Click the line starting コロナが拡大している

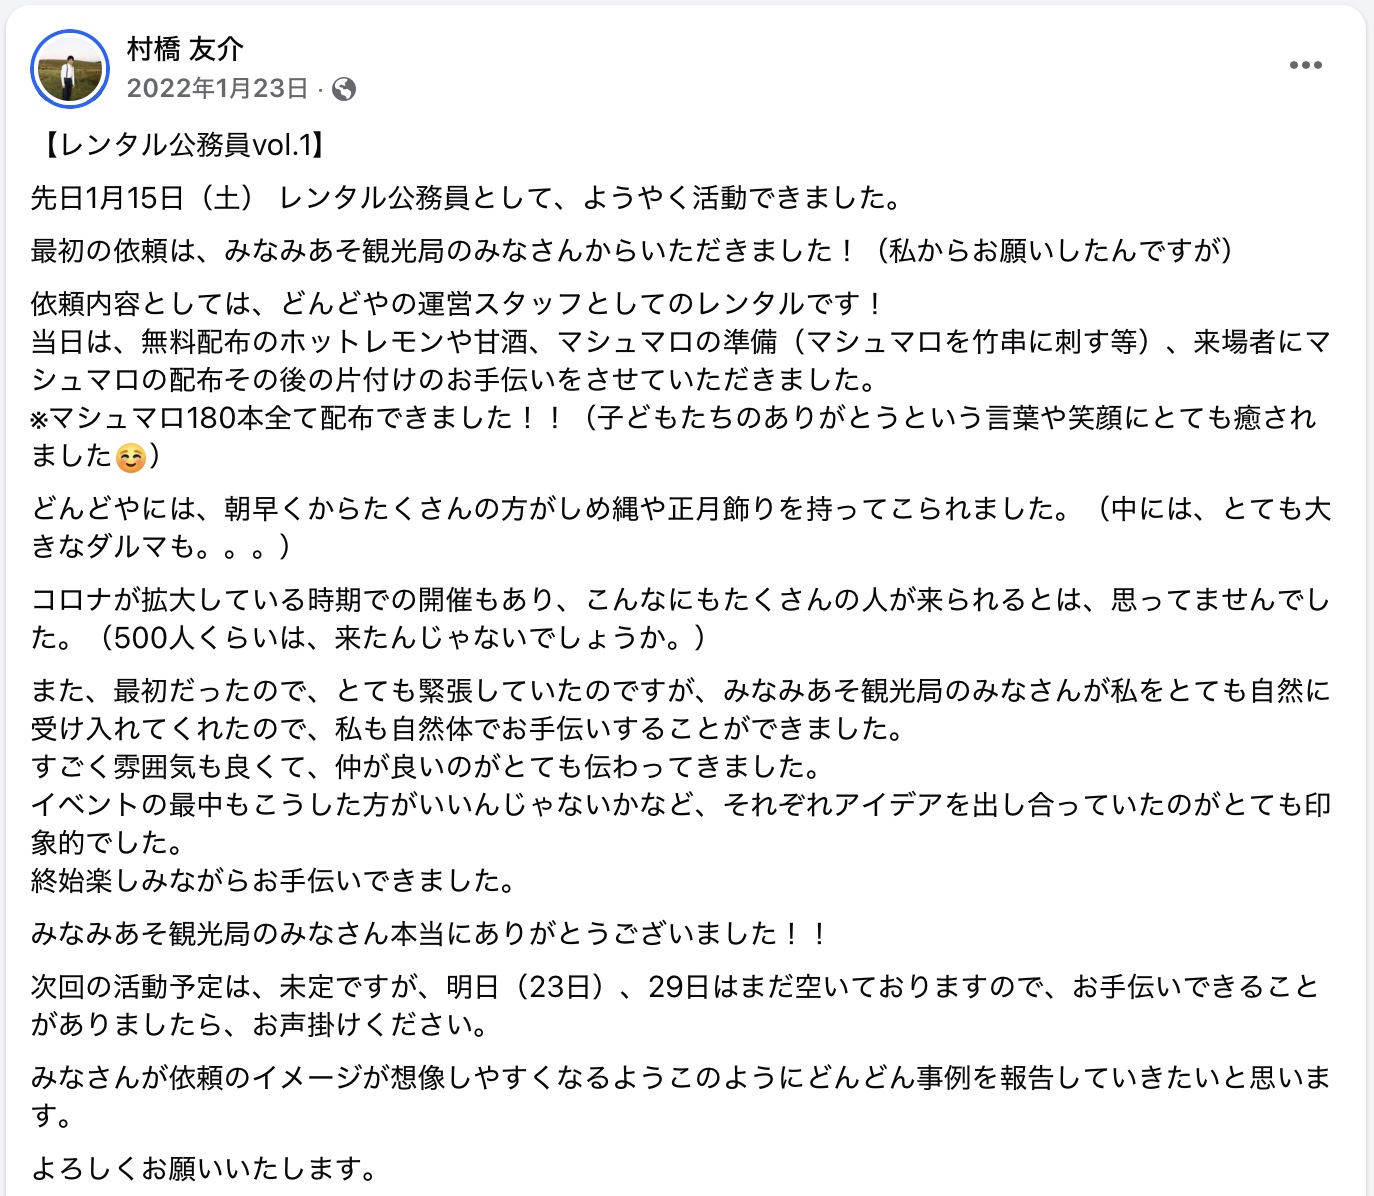pos(680,600)
